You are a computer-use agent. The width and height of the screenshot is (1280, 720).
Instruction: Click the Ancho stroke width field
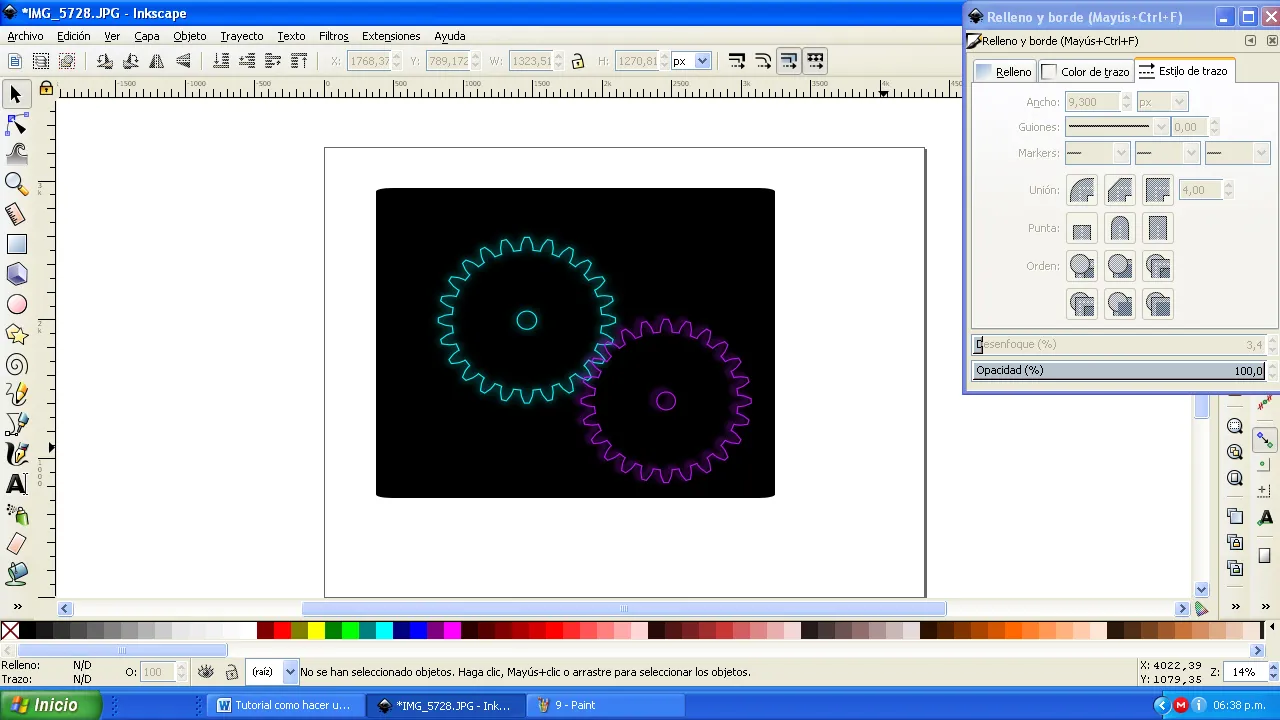click(x=1092, y=102)
